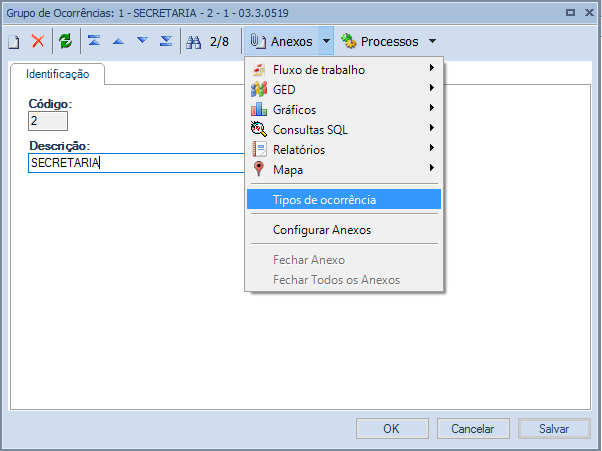
Task: Go to next record down arrow
Action: (x=142, y=40)
